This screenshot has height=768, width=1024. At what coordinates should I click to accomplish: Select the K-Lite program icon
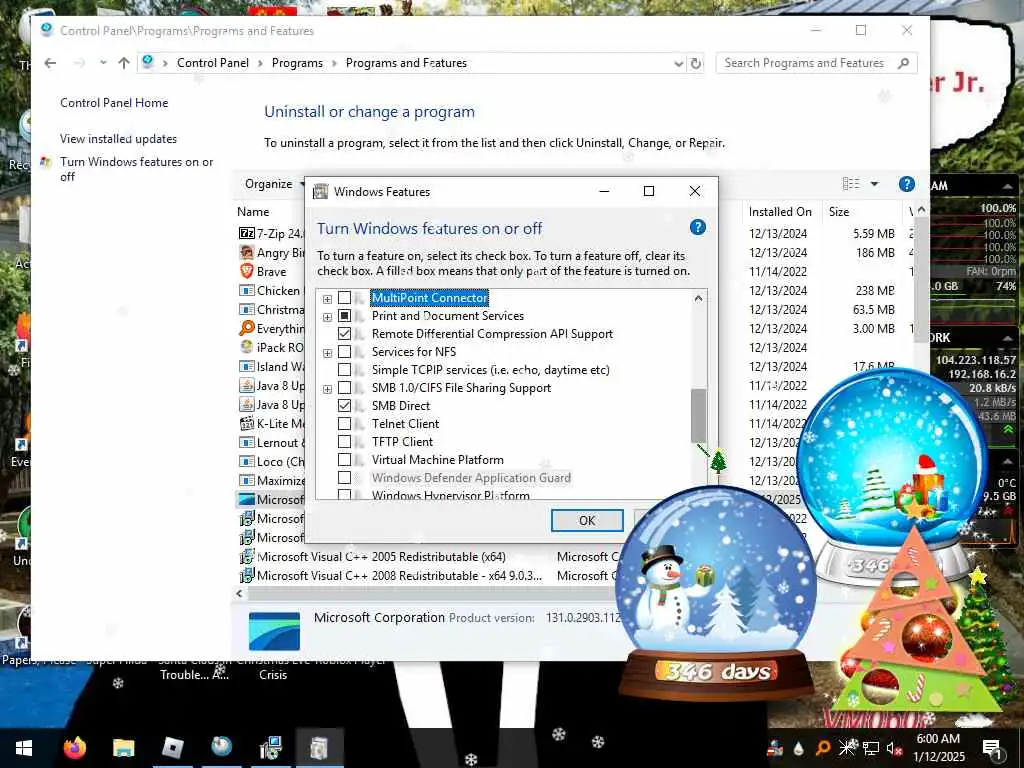tap(246, 423)
